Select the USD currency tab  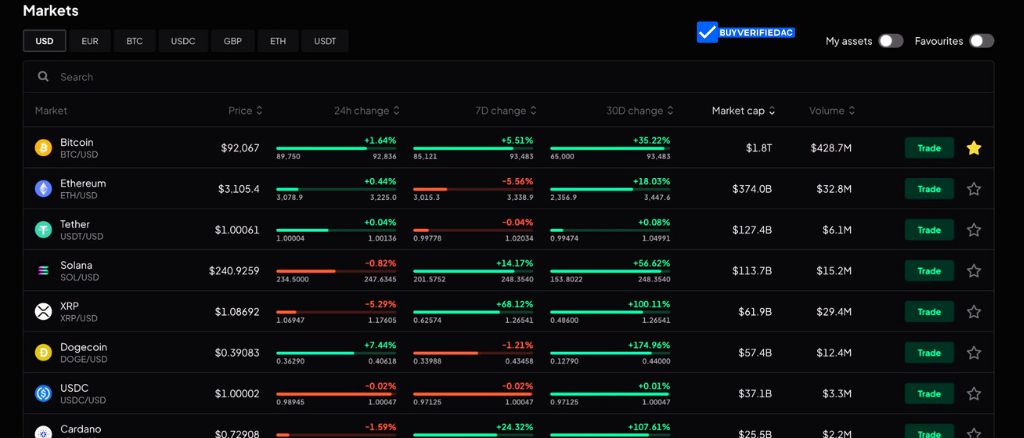(44, 41)
